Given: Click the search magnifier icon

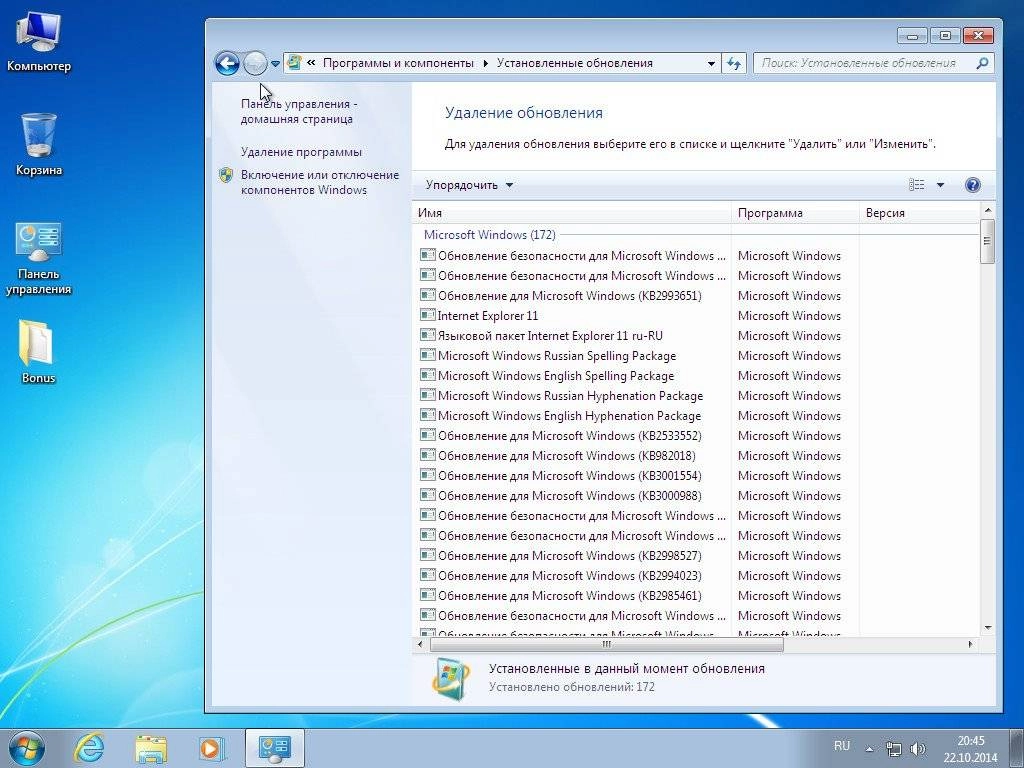Looking at the screenshot, I should 982,63.
